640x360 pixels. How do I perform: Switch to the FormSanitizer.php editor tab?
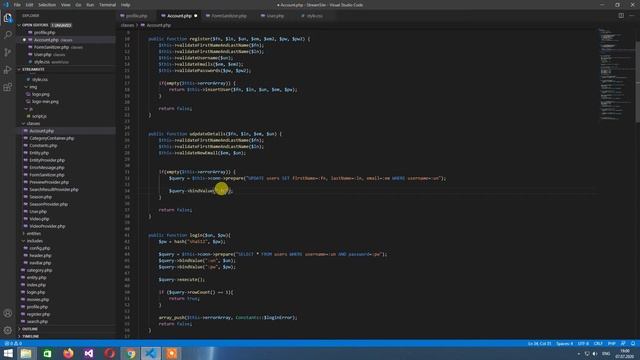pos(229,16)
